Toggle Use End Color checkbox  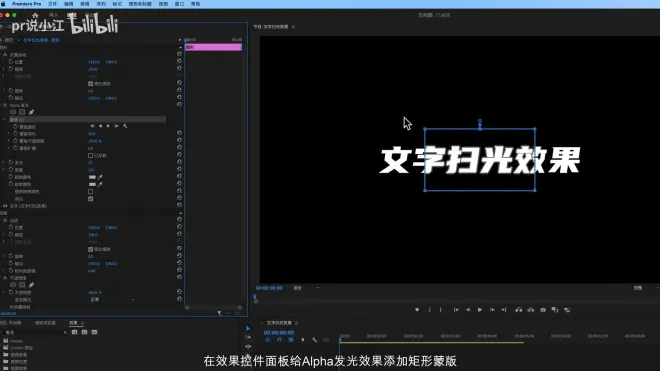click(x=90, y=192)
